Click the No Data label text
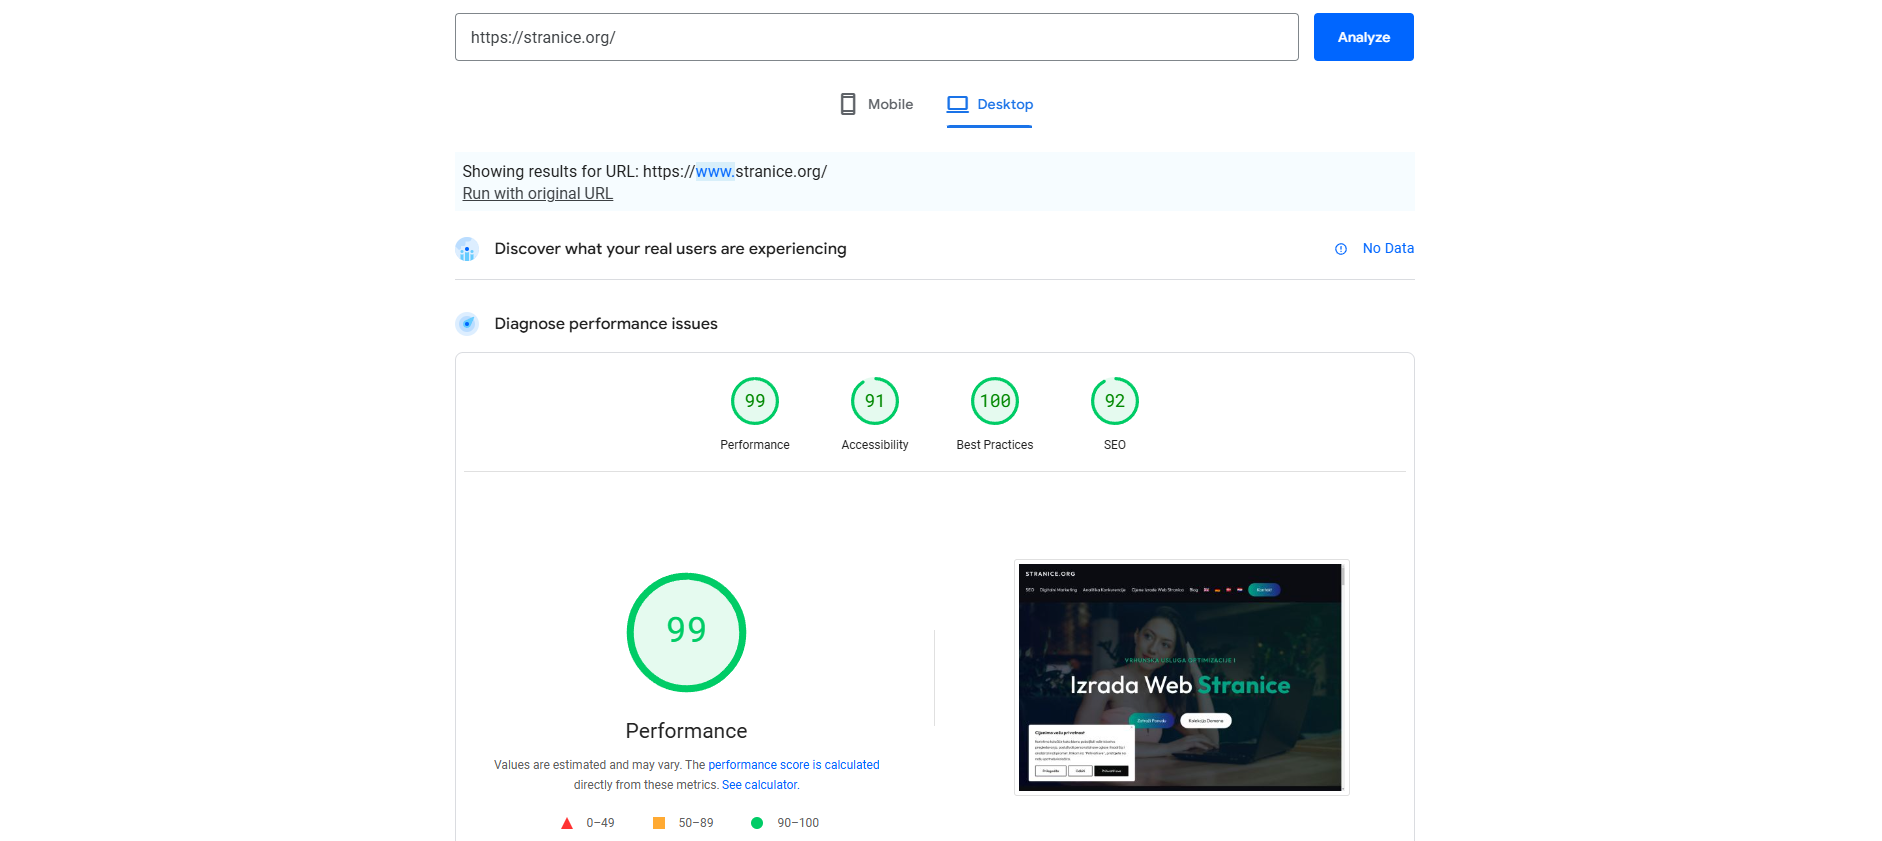The image size is (1882, 841). pos(1388,249)
